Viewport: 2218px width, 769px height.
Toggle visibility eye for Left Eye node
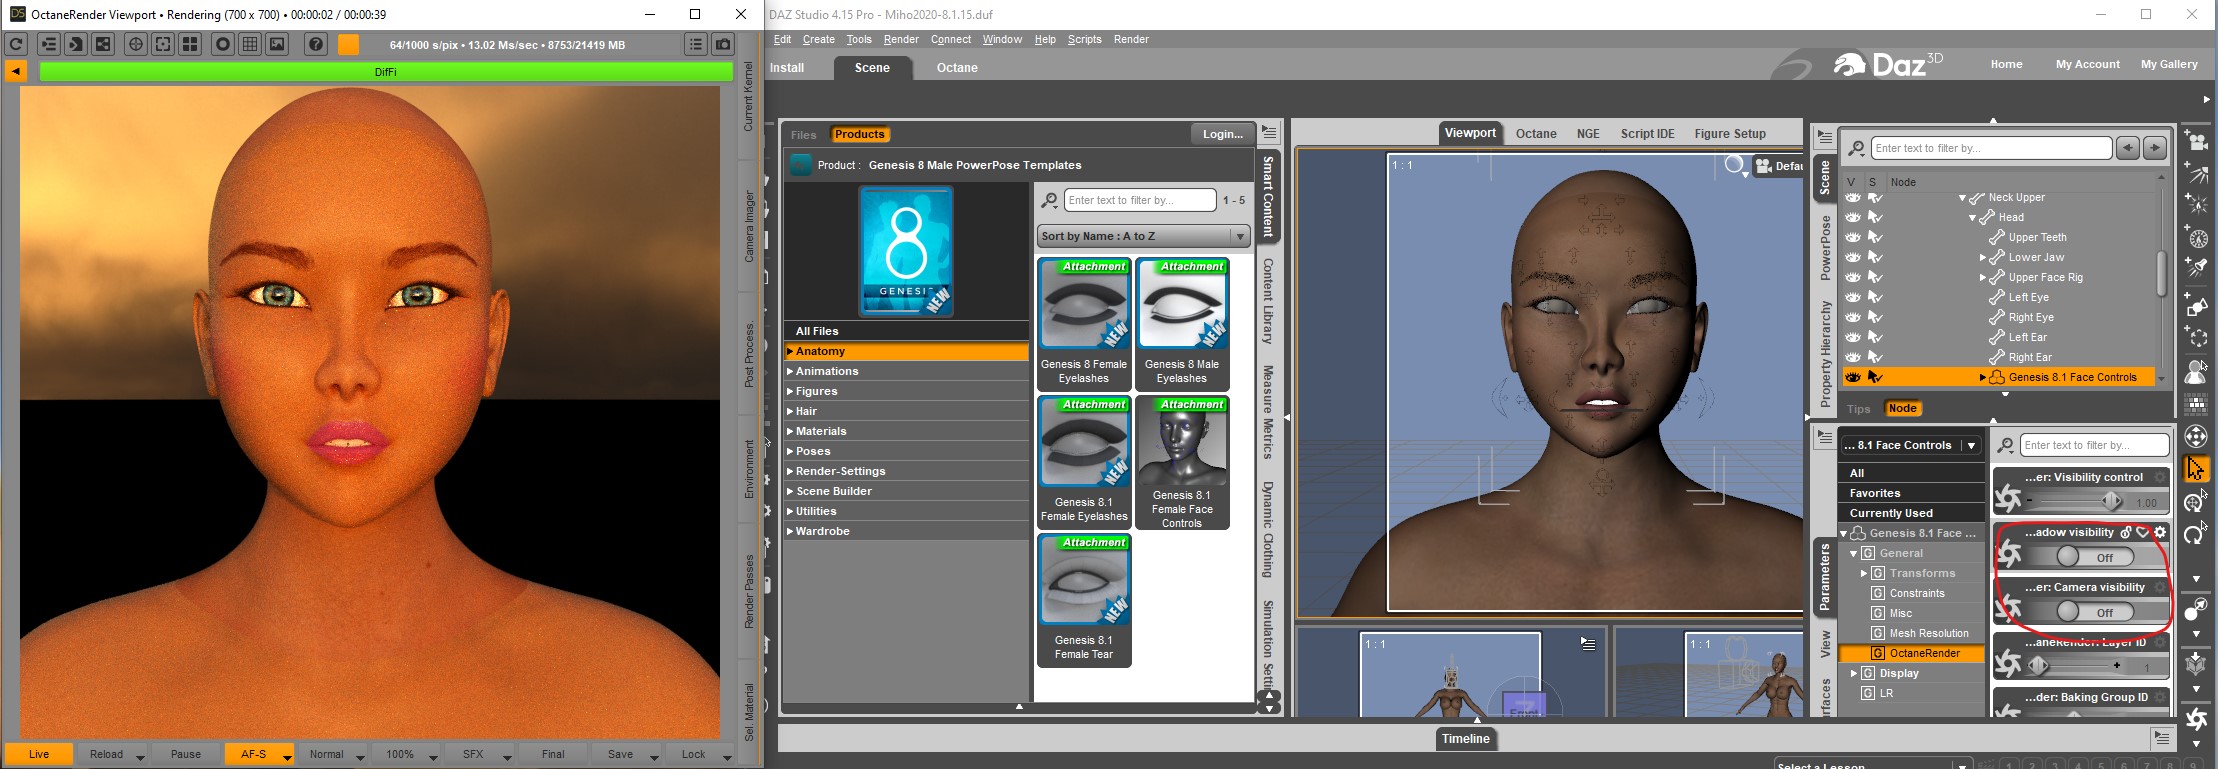[x=1853, y=297]
